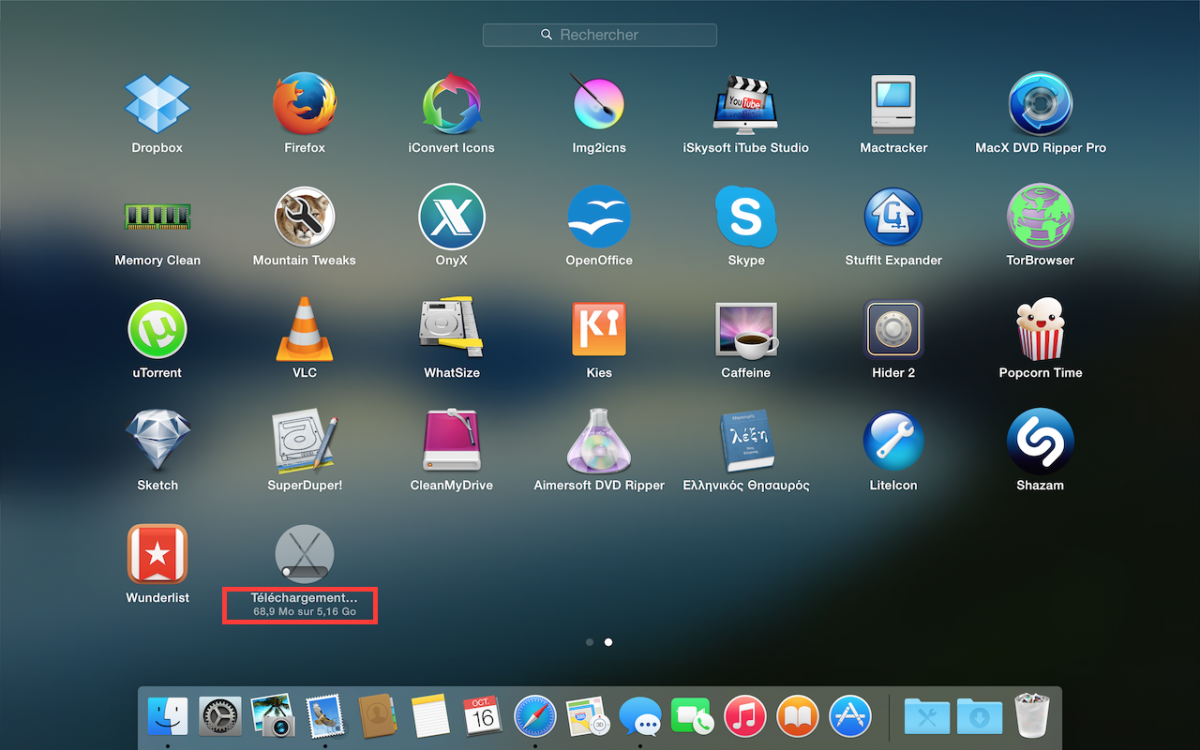Open CleanMyDrive

pyautogui.click(x=452, y=441)
